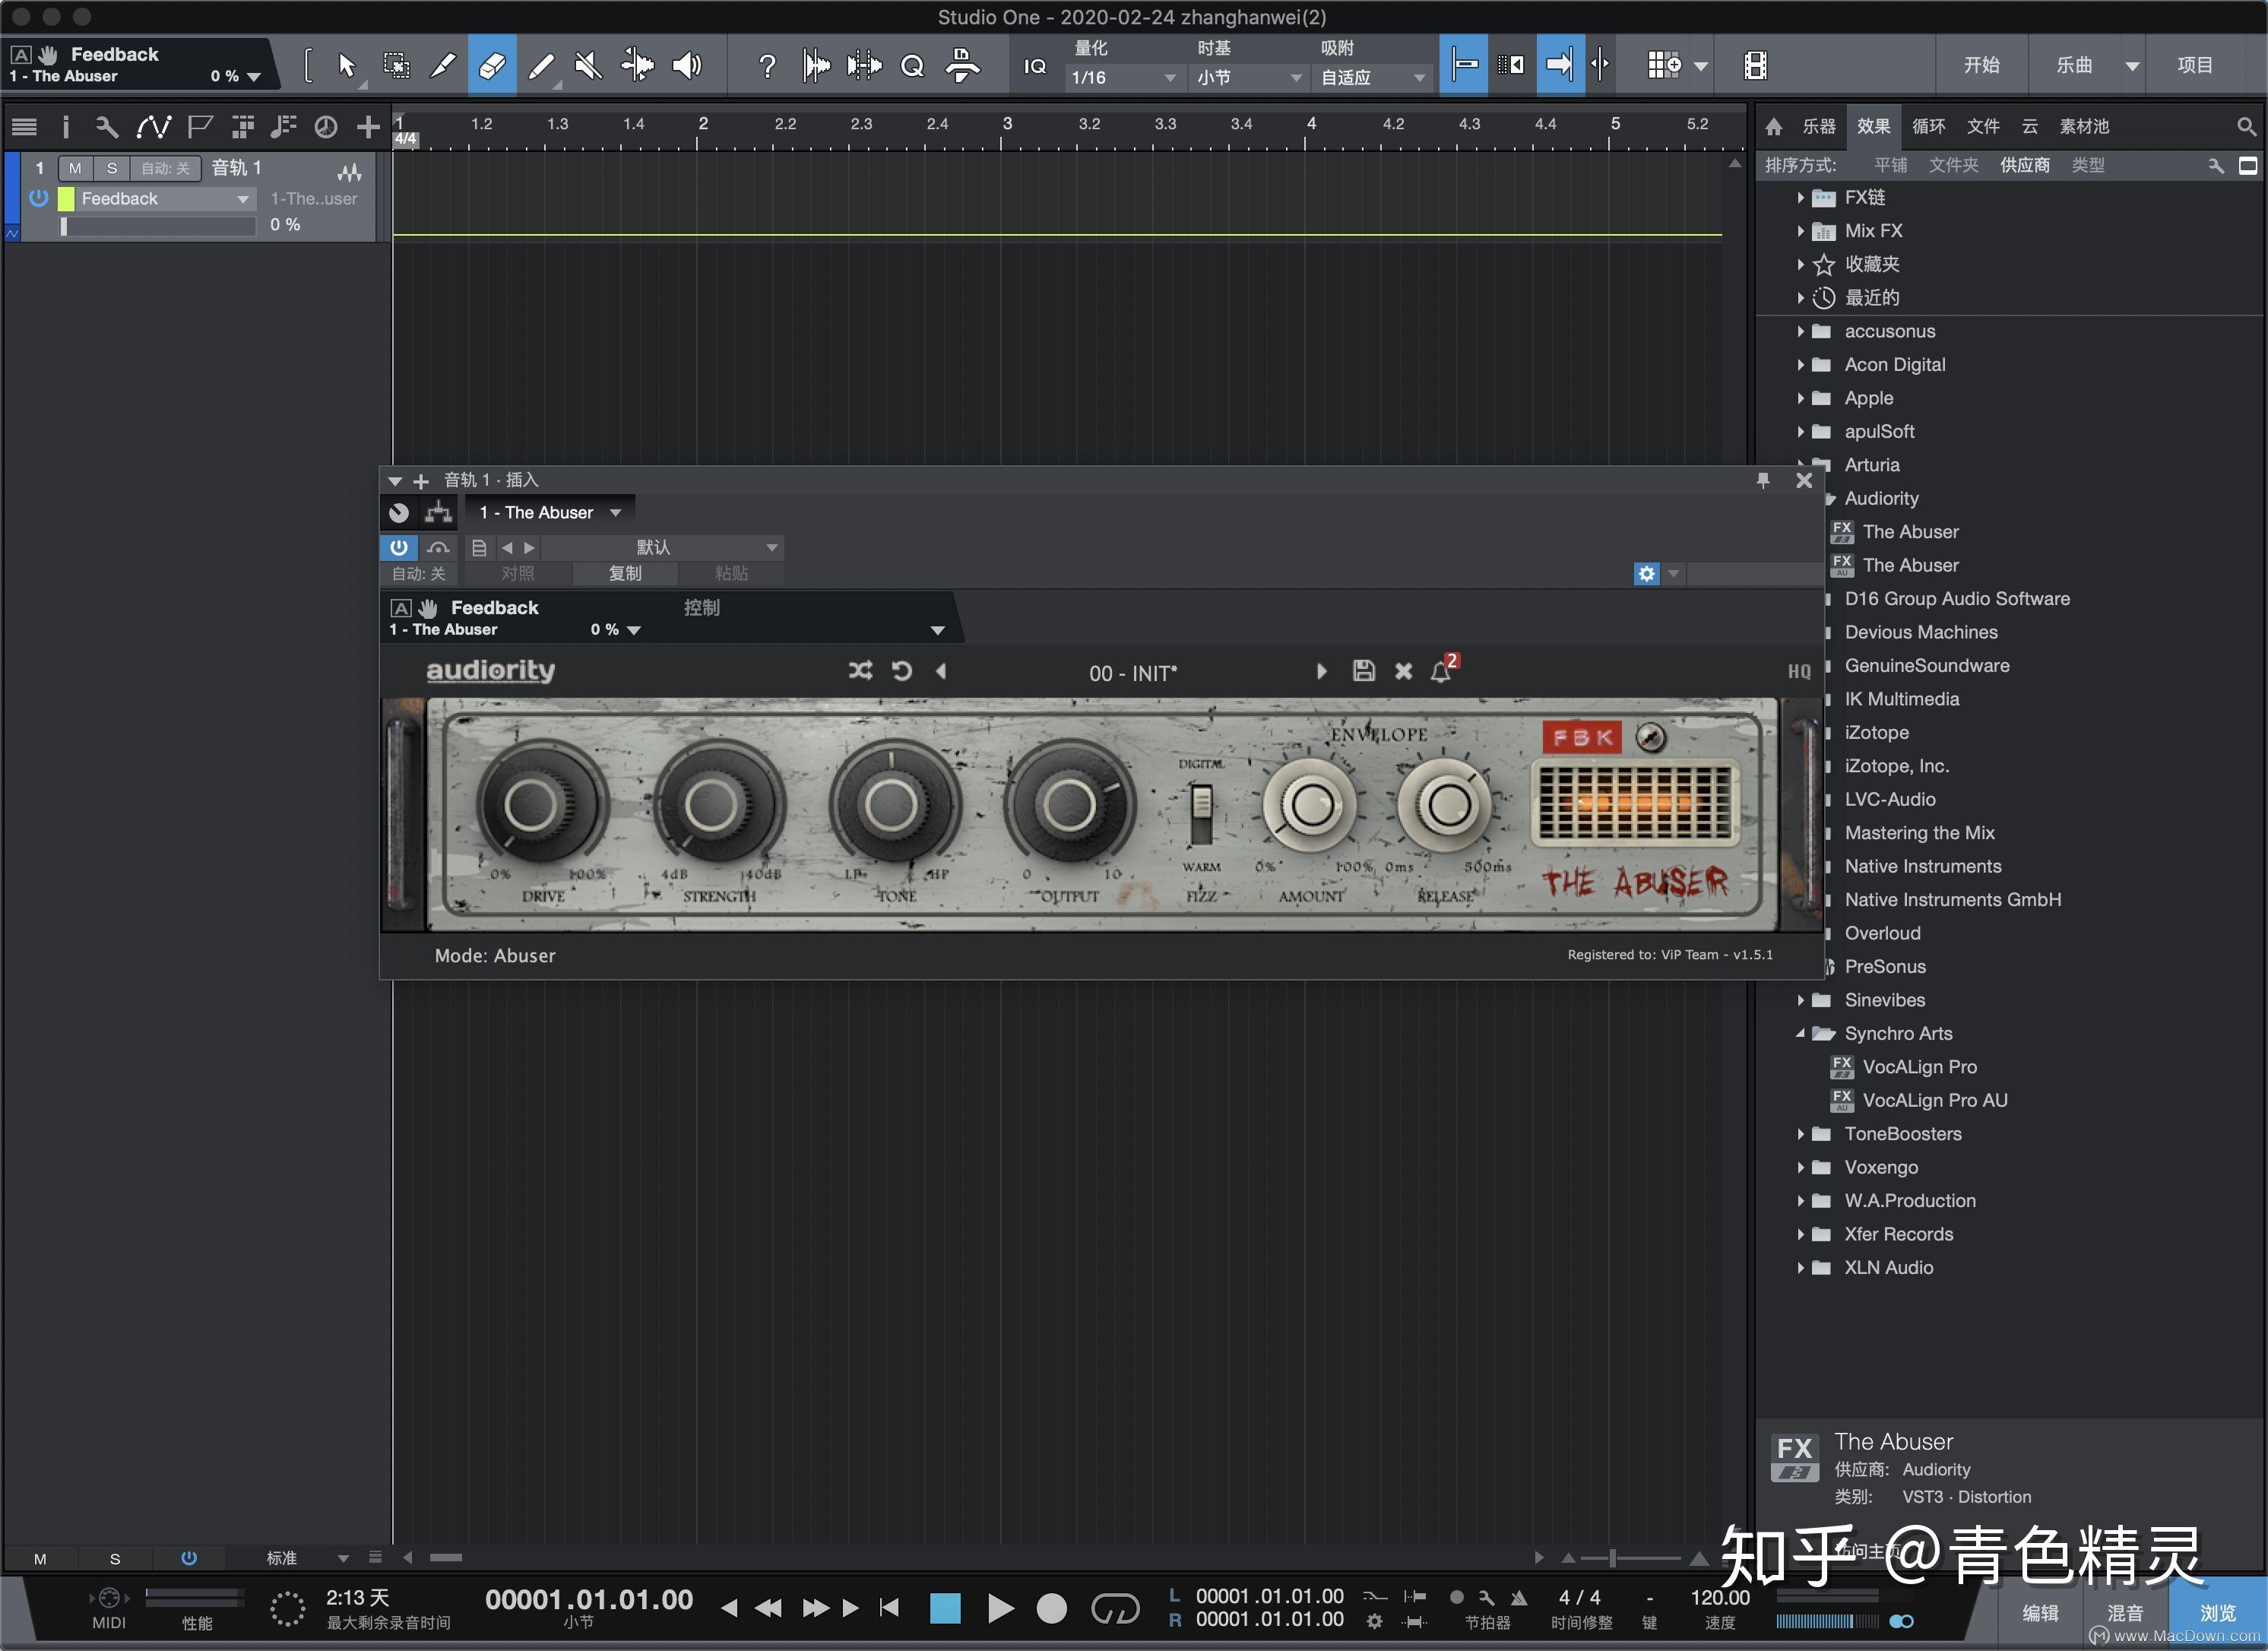Select the Mute tool in the toolbar
The image size is (2268, 1651).
pos(588,65)
